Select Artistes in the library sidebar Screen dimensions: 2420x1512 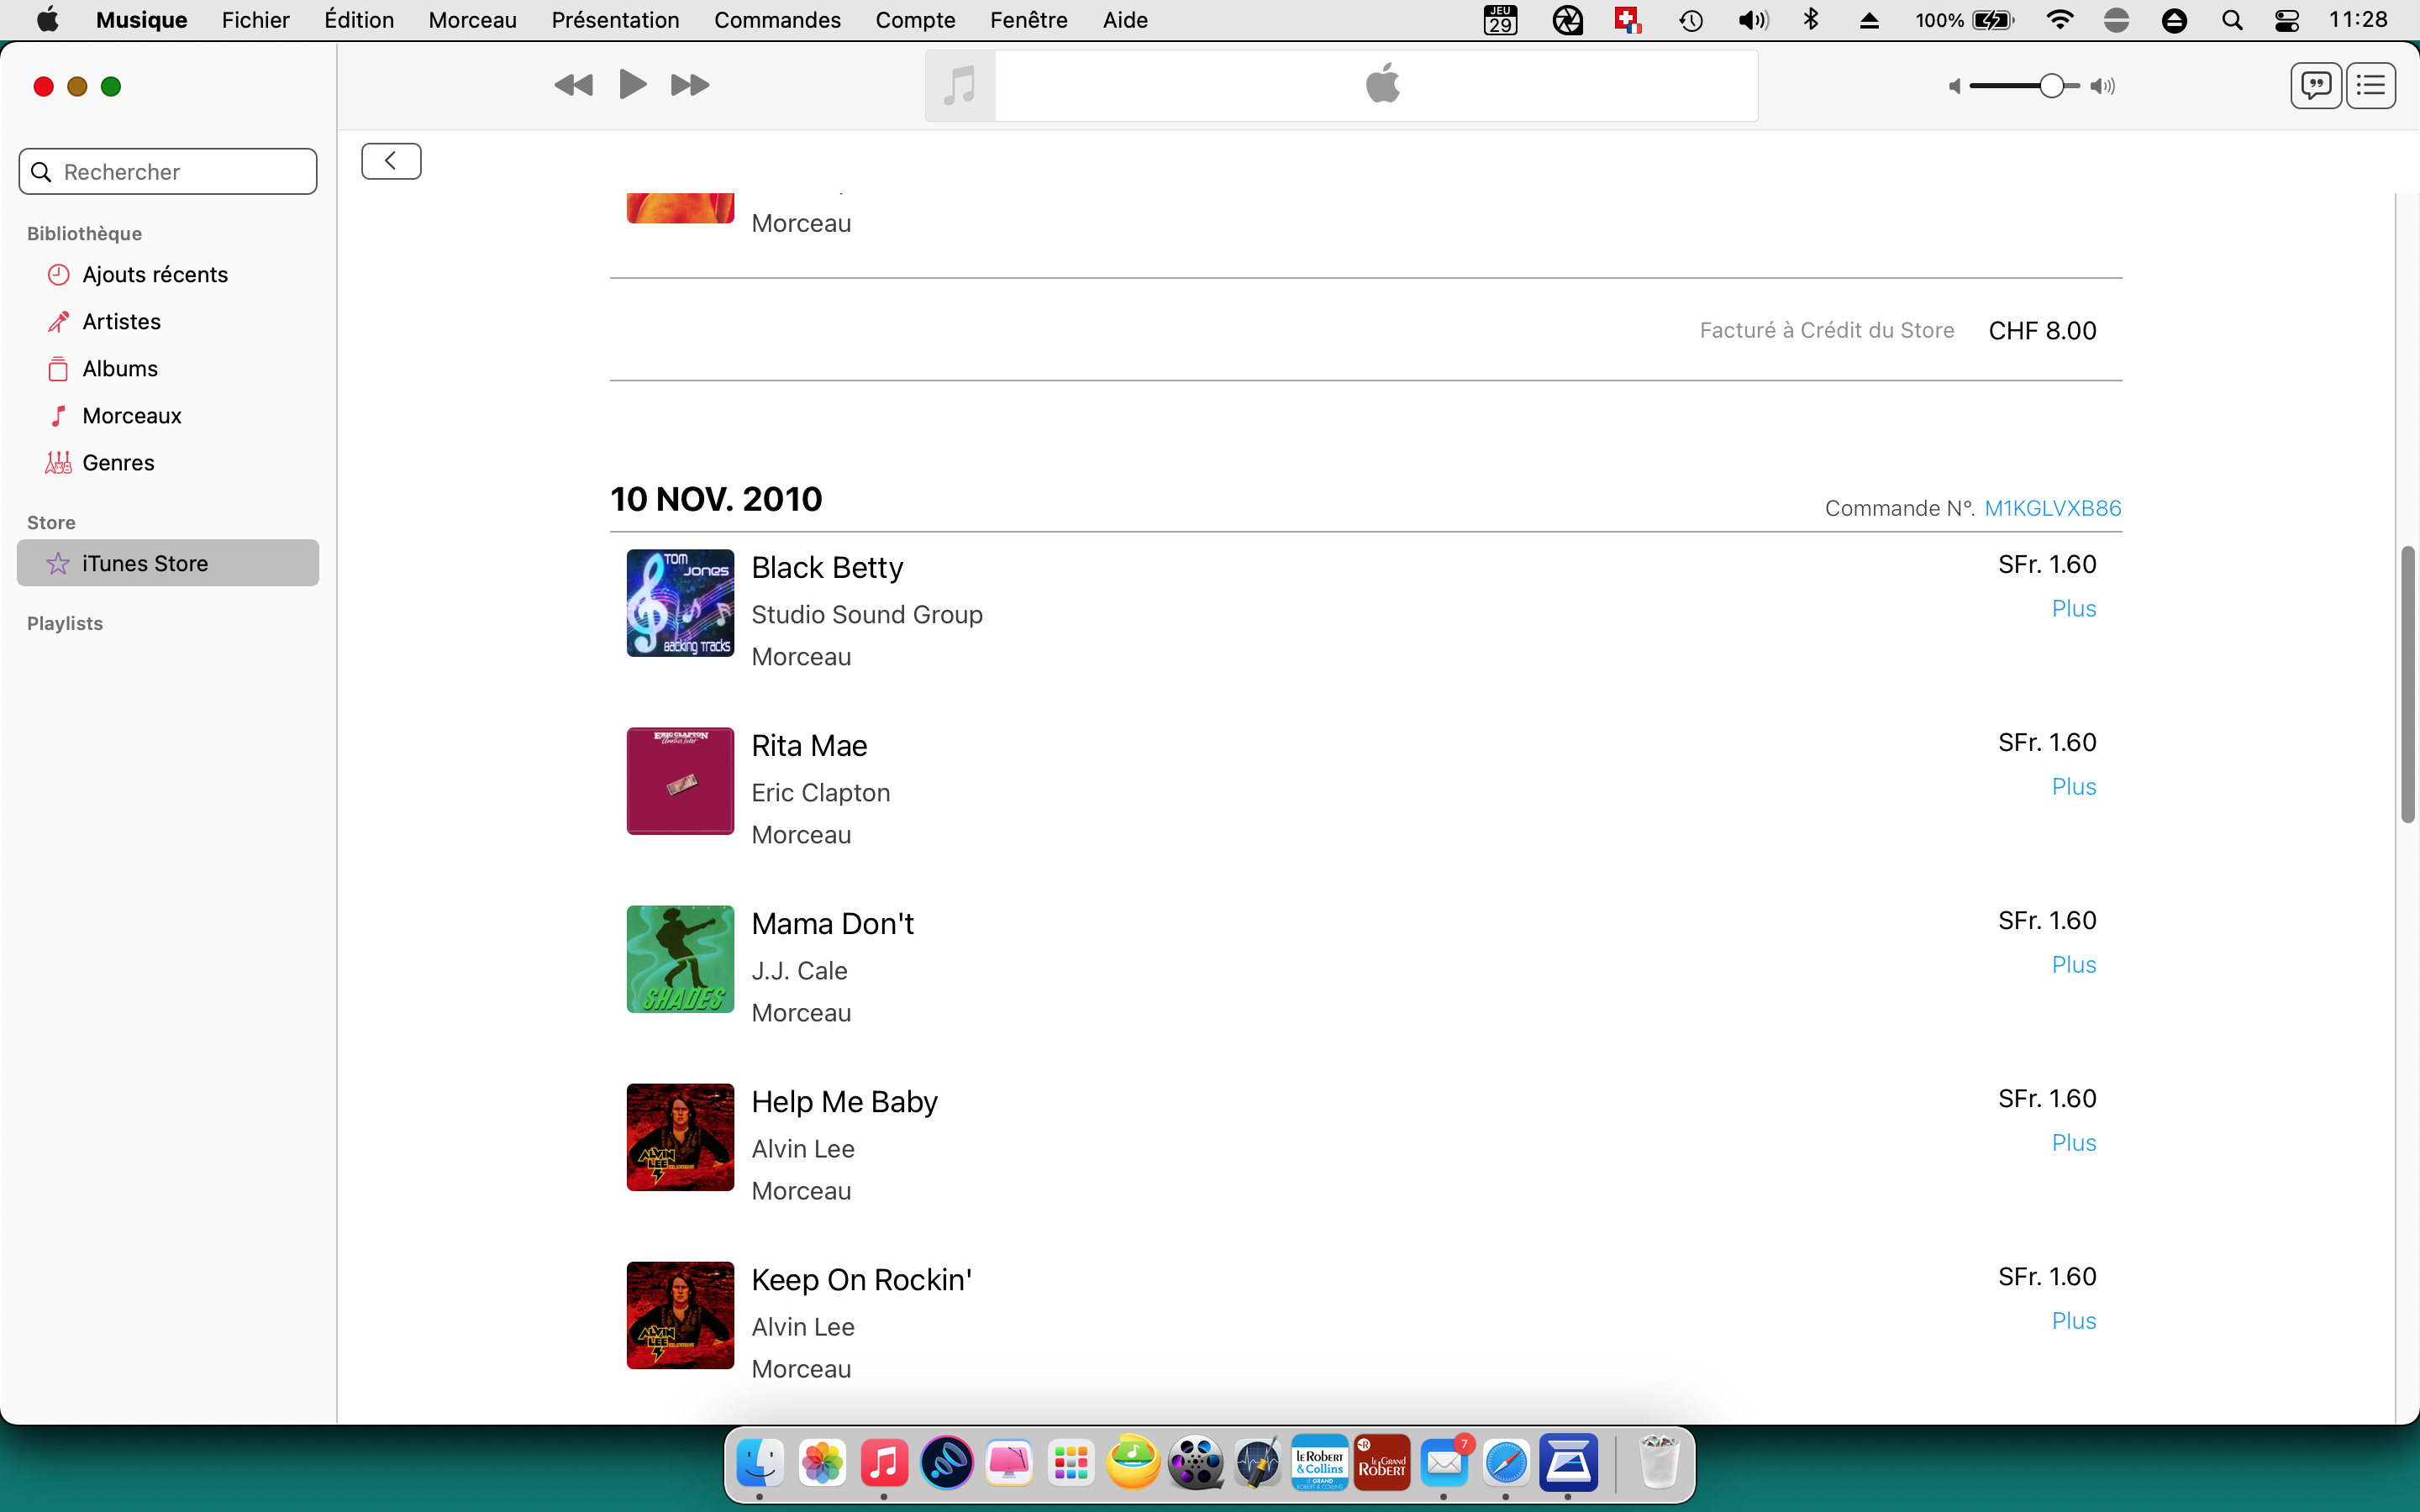(121, 322)
